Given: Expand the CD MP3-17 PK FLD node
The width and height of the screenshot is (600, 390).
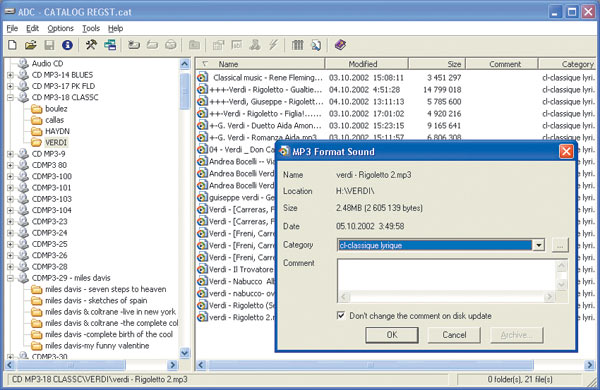Looking at the screenshot, I should (x=10, y=86).
